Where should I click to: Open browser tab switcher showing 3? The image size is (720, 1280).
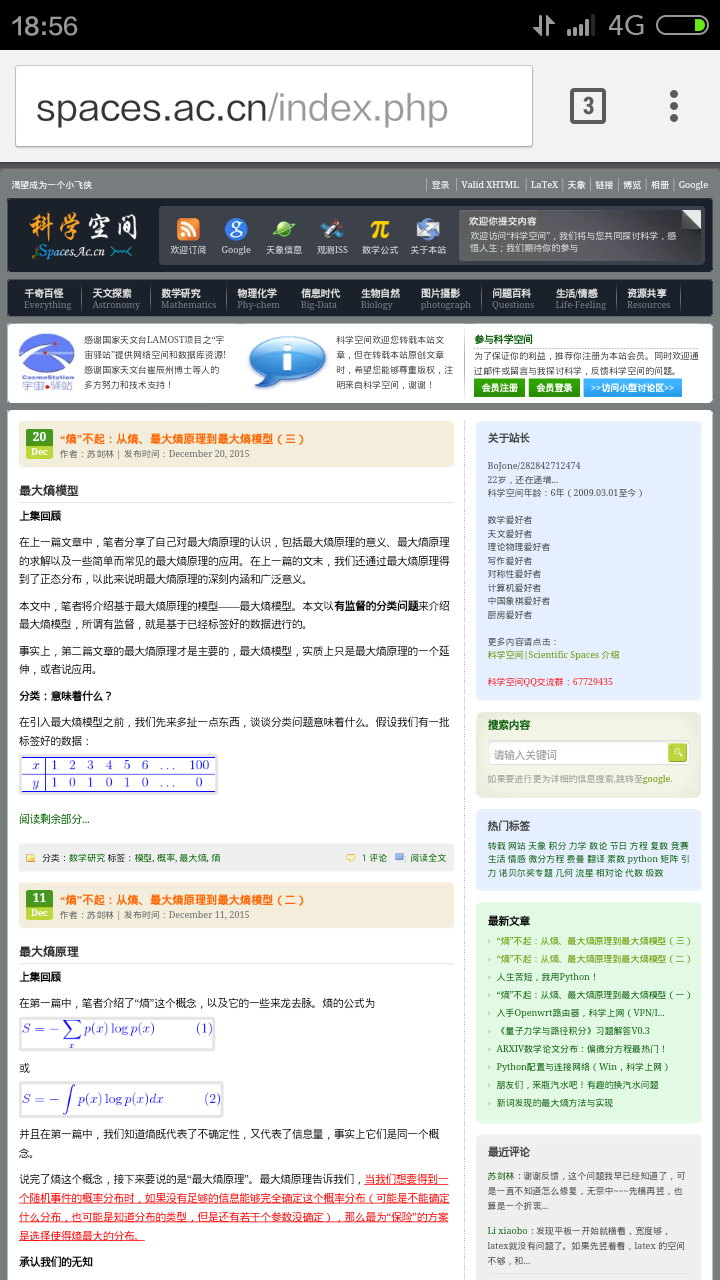tap(588, 106)
